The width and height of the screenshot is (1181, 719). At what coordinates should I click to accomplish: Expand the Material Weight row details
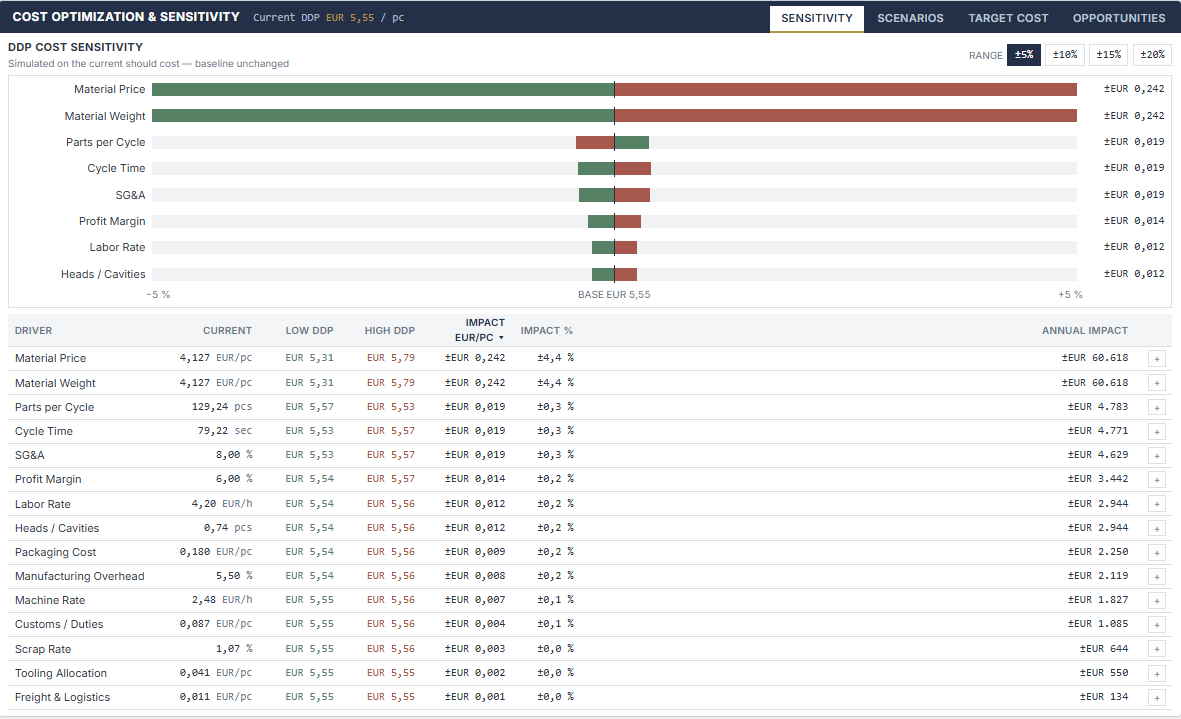pos(1157,383)
